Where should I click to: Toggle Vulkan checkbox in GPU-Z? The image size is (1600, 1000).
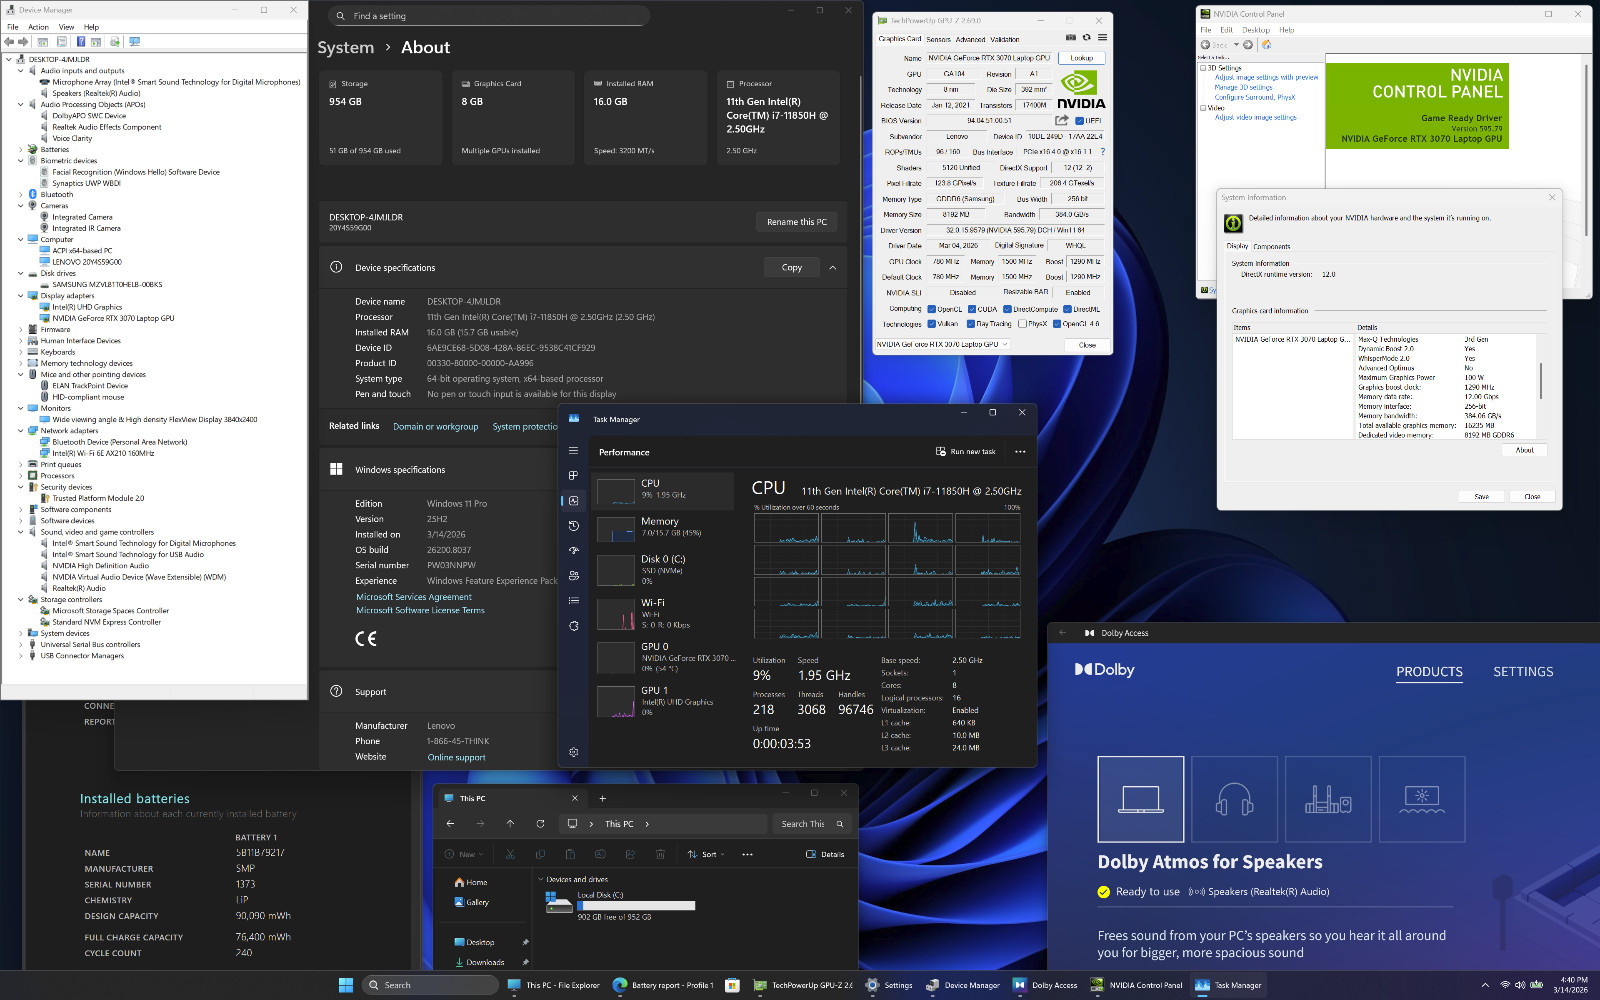[931, 324]
